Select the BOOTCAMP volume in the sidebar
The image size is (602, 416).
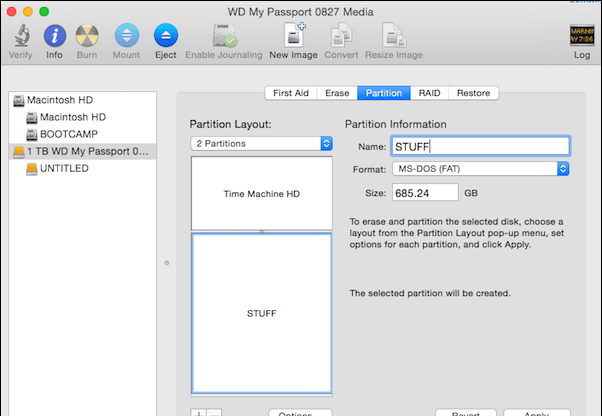83,134
